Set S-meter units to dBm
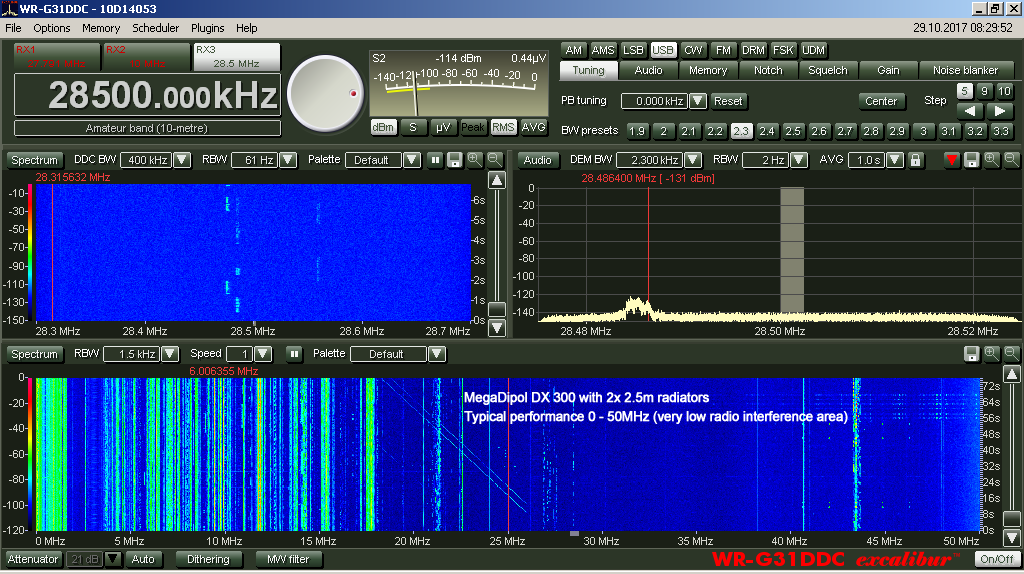Image resolution: width=1024 pixels, height=574 pixels. pos(383,127)
